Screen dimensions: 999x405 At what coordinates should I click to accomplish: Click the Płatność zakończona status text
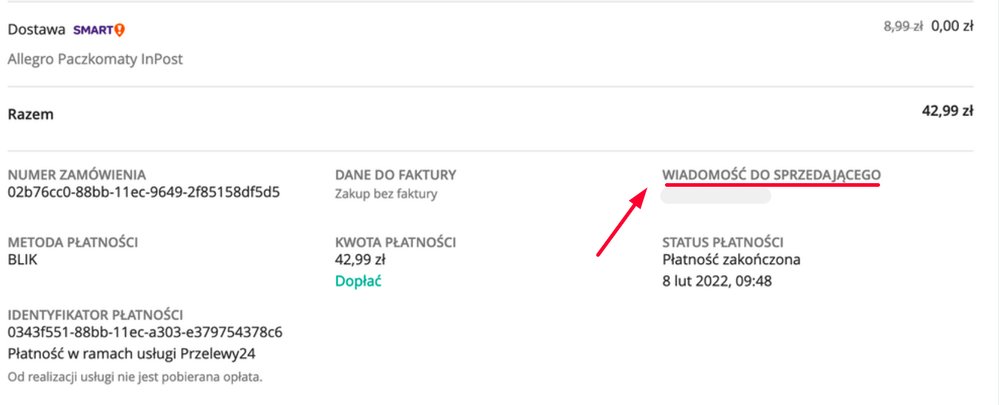[x=731, y=260]
